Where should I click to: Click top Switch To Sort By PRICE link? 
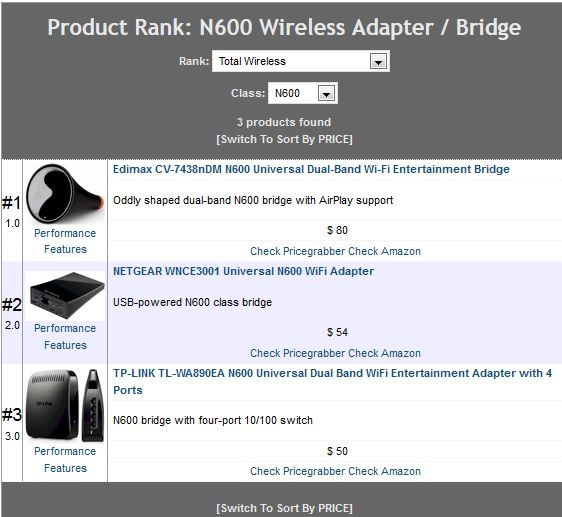[x=285, y=139]
